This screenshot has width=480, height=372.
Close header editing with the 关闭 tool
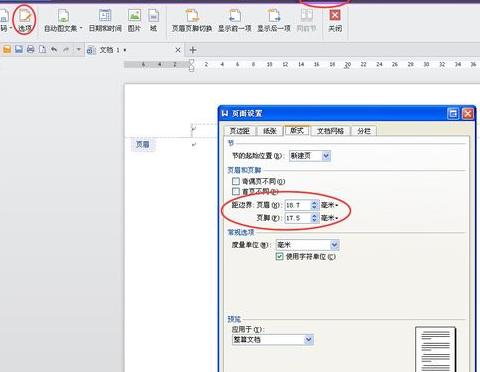335,21
